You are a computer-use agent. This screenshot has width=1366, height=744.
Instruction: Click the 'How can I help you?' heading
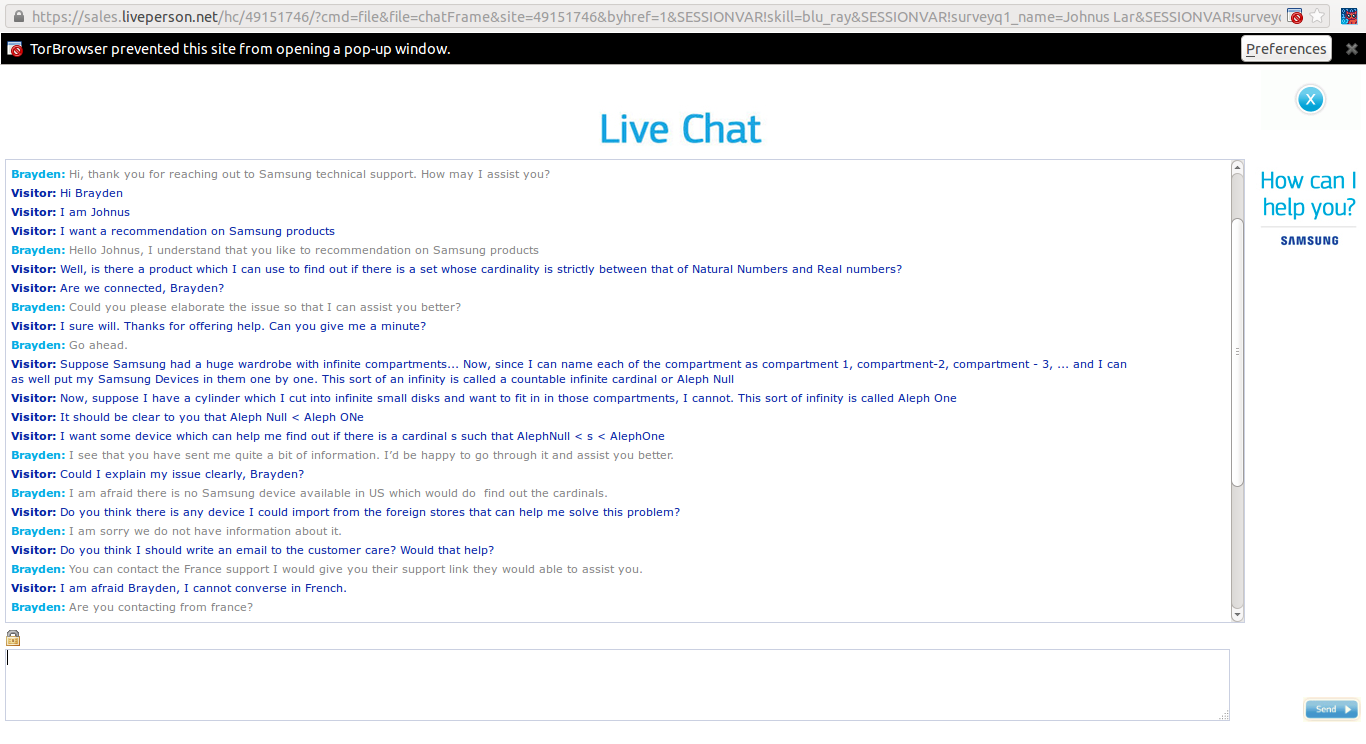pyautogui.click(x=1308, y=194)
